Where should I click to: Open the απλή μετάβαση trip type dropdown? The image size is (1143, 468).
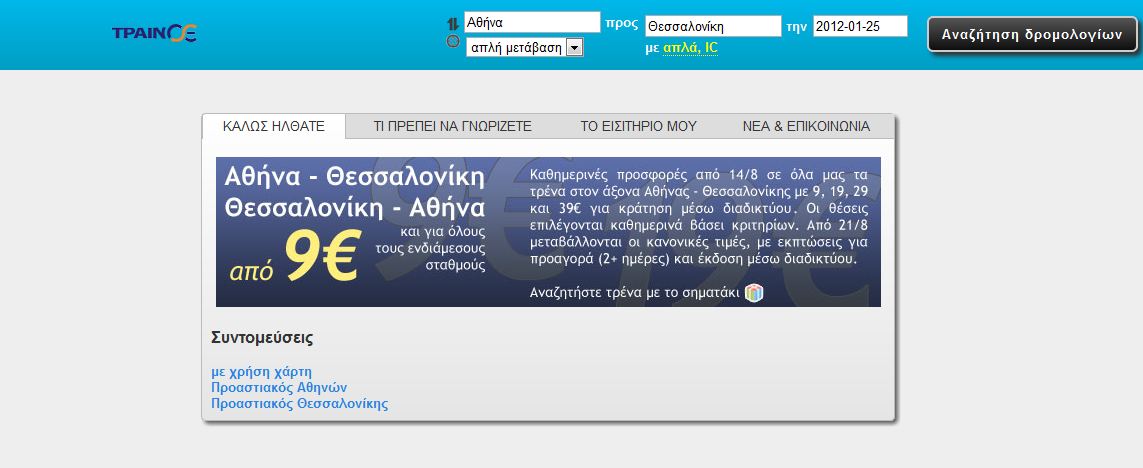pos(525,48)
